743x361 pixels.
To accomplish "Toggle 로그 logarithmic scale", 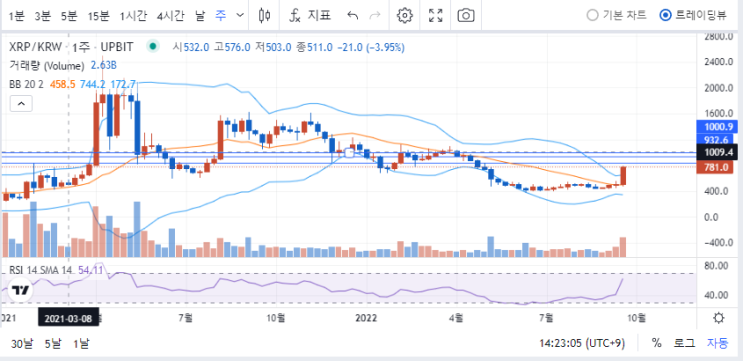I will (685, 343).
